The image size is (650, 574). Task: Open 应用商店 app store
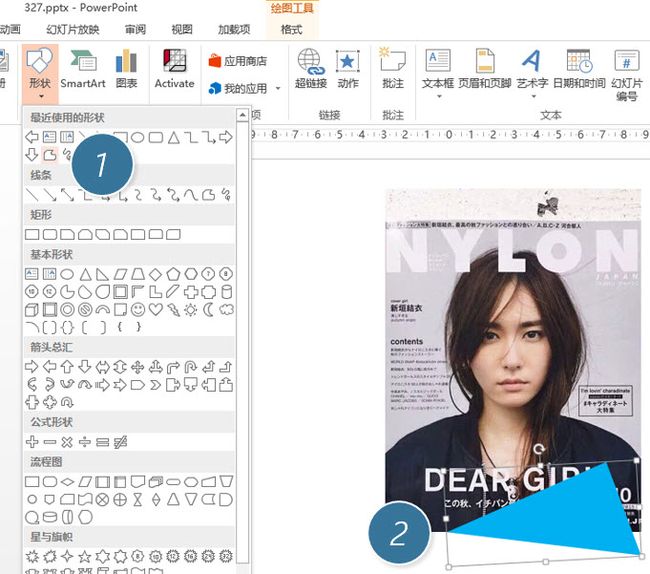(x=238, y=61)
